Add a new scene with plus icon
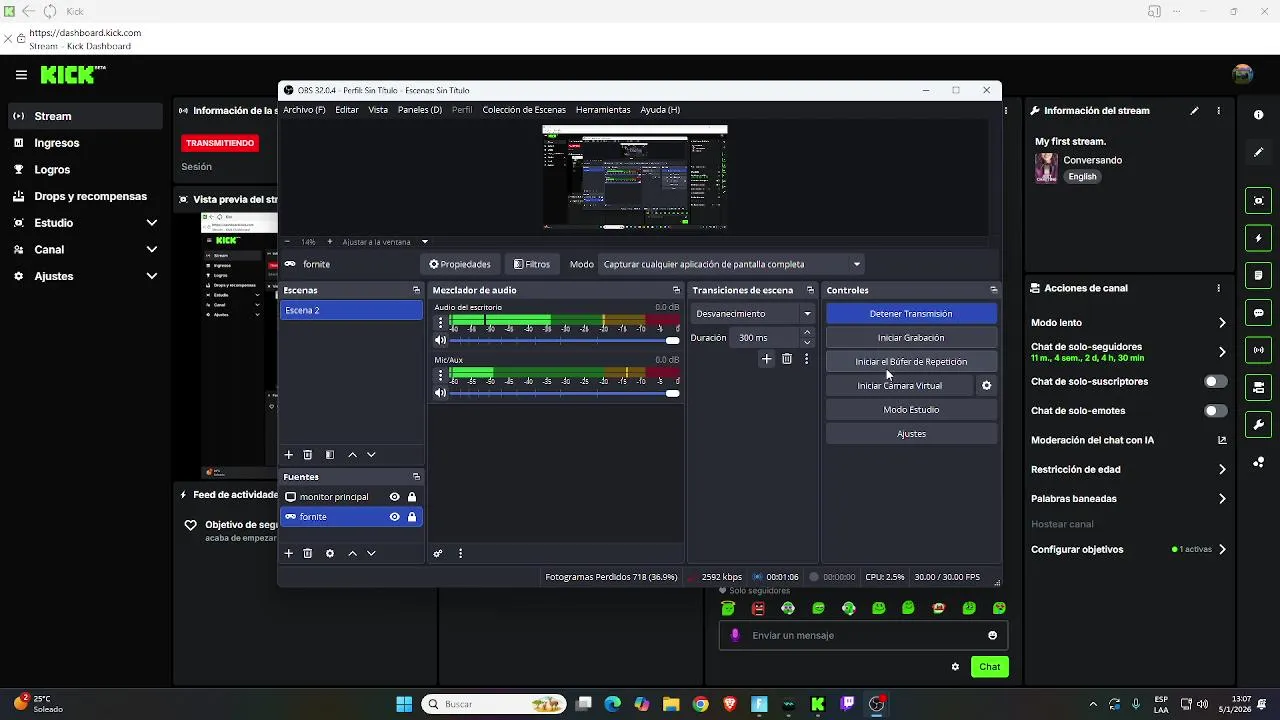The width and height of the screenshot is (1280, 720). tap(289, 455)
